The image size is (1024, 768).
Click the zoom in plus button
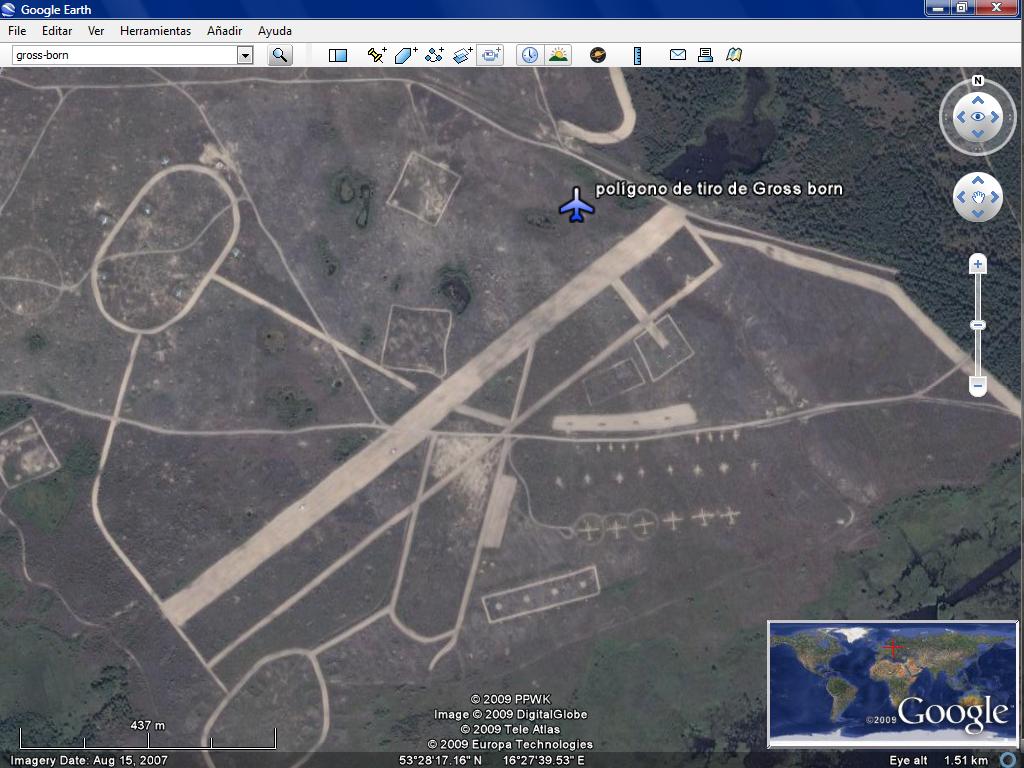click(x=978, y=264)
